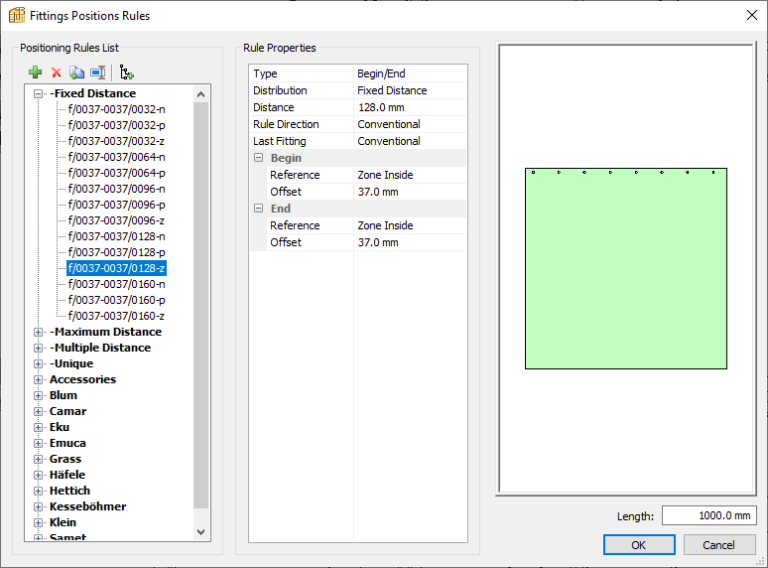Viewport: 768px width, 568px height.
Task: Open the Rule Direction Conventional value
Action: [x=410, y=124]
